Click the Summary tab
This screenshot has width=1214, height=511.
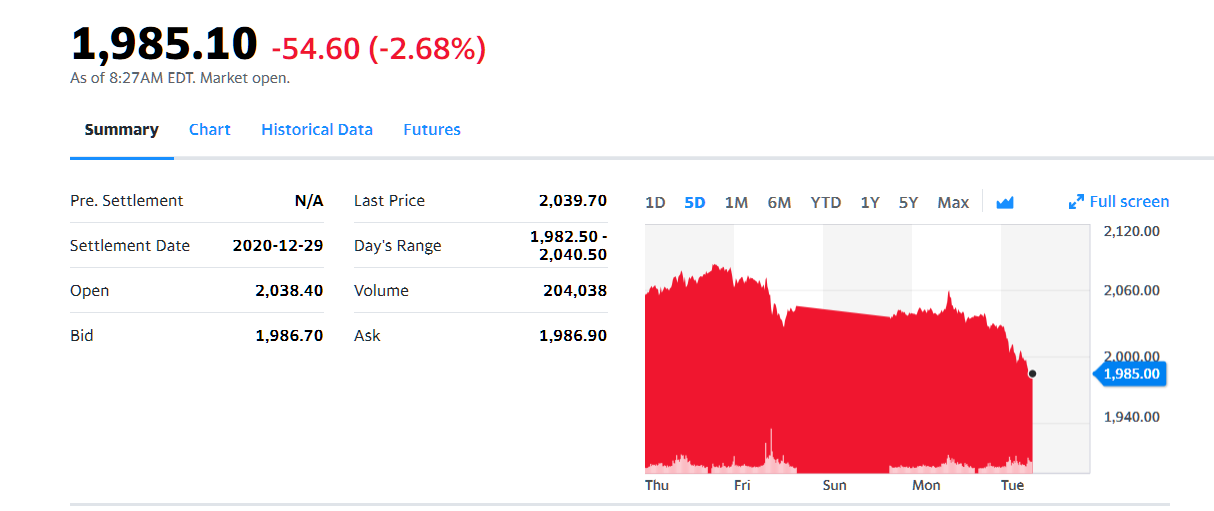(121, 130)
